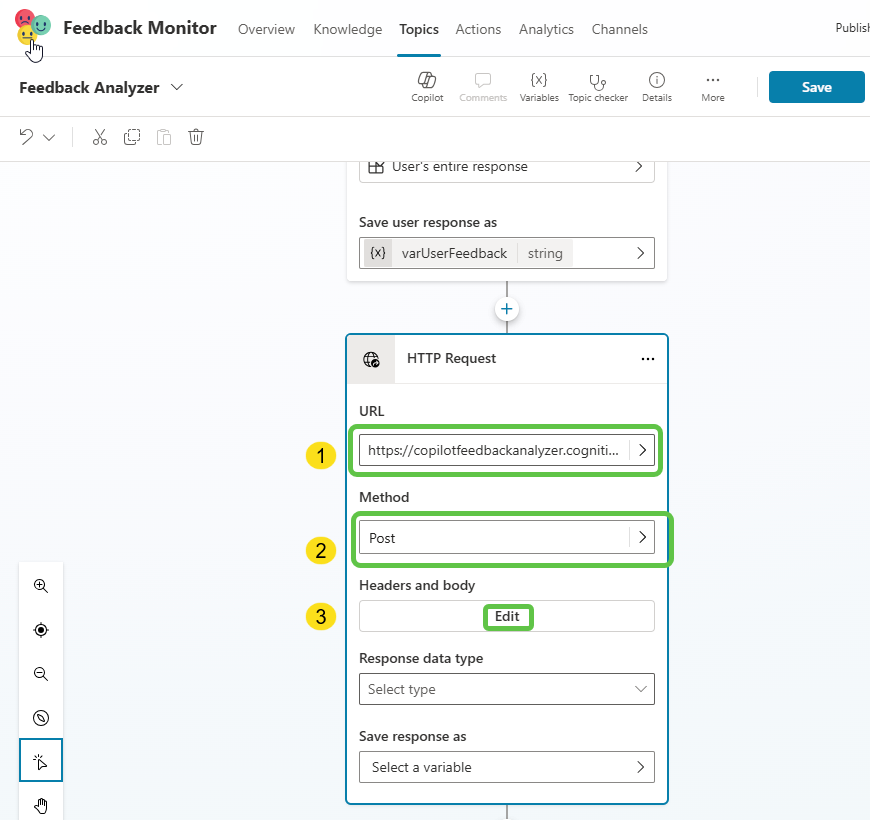Open the Feedback Analyzer topic dropdown
This screenshot has width=870, height=820.
click(x=177, y=88)
